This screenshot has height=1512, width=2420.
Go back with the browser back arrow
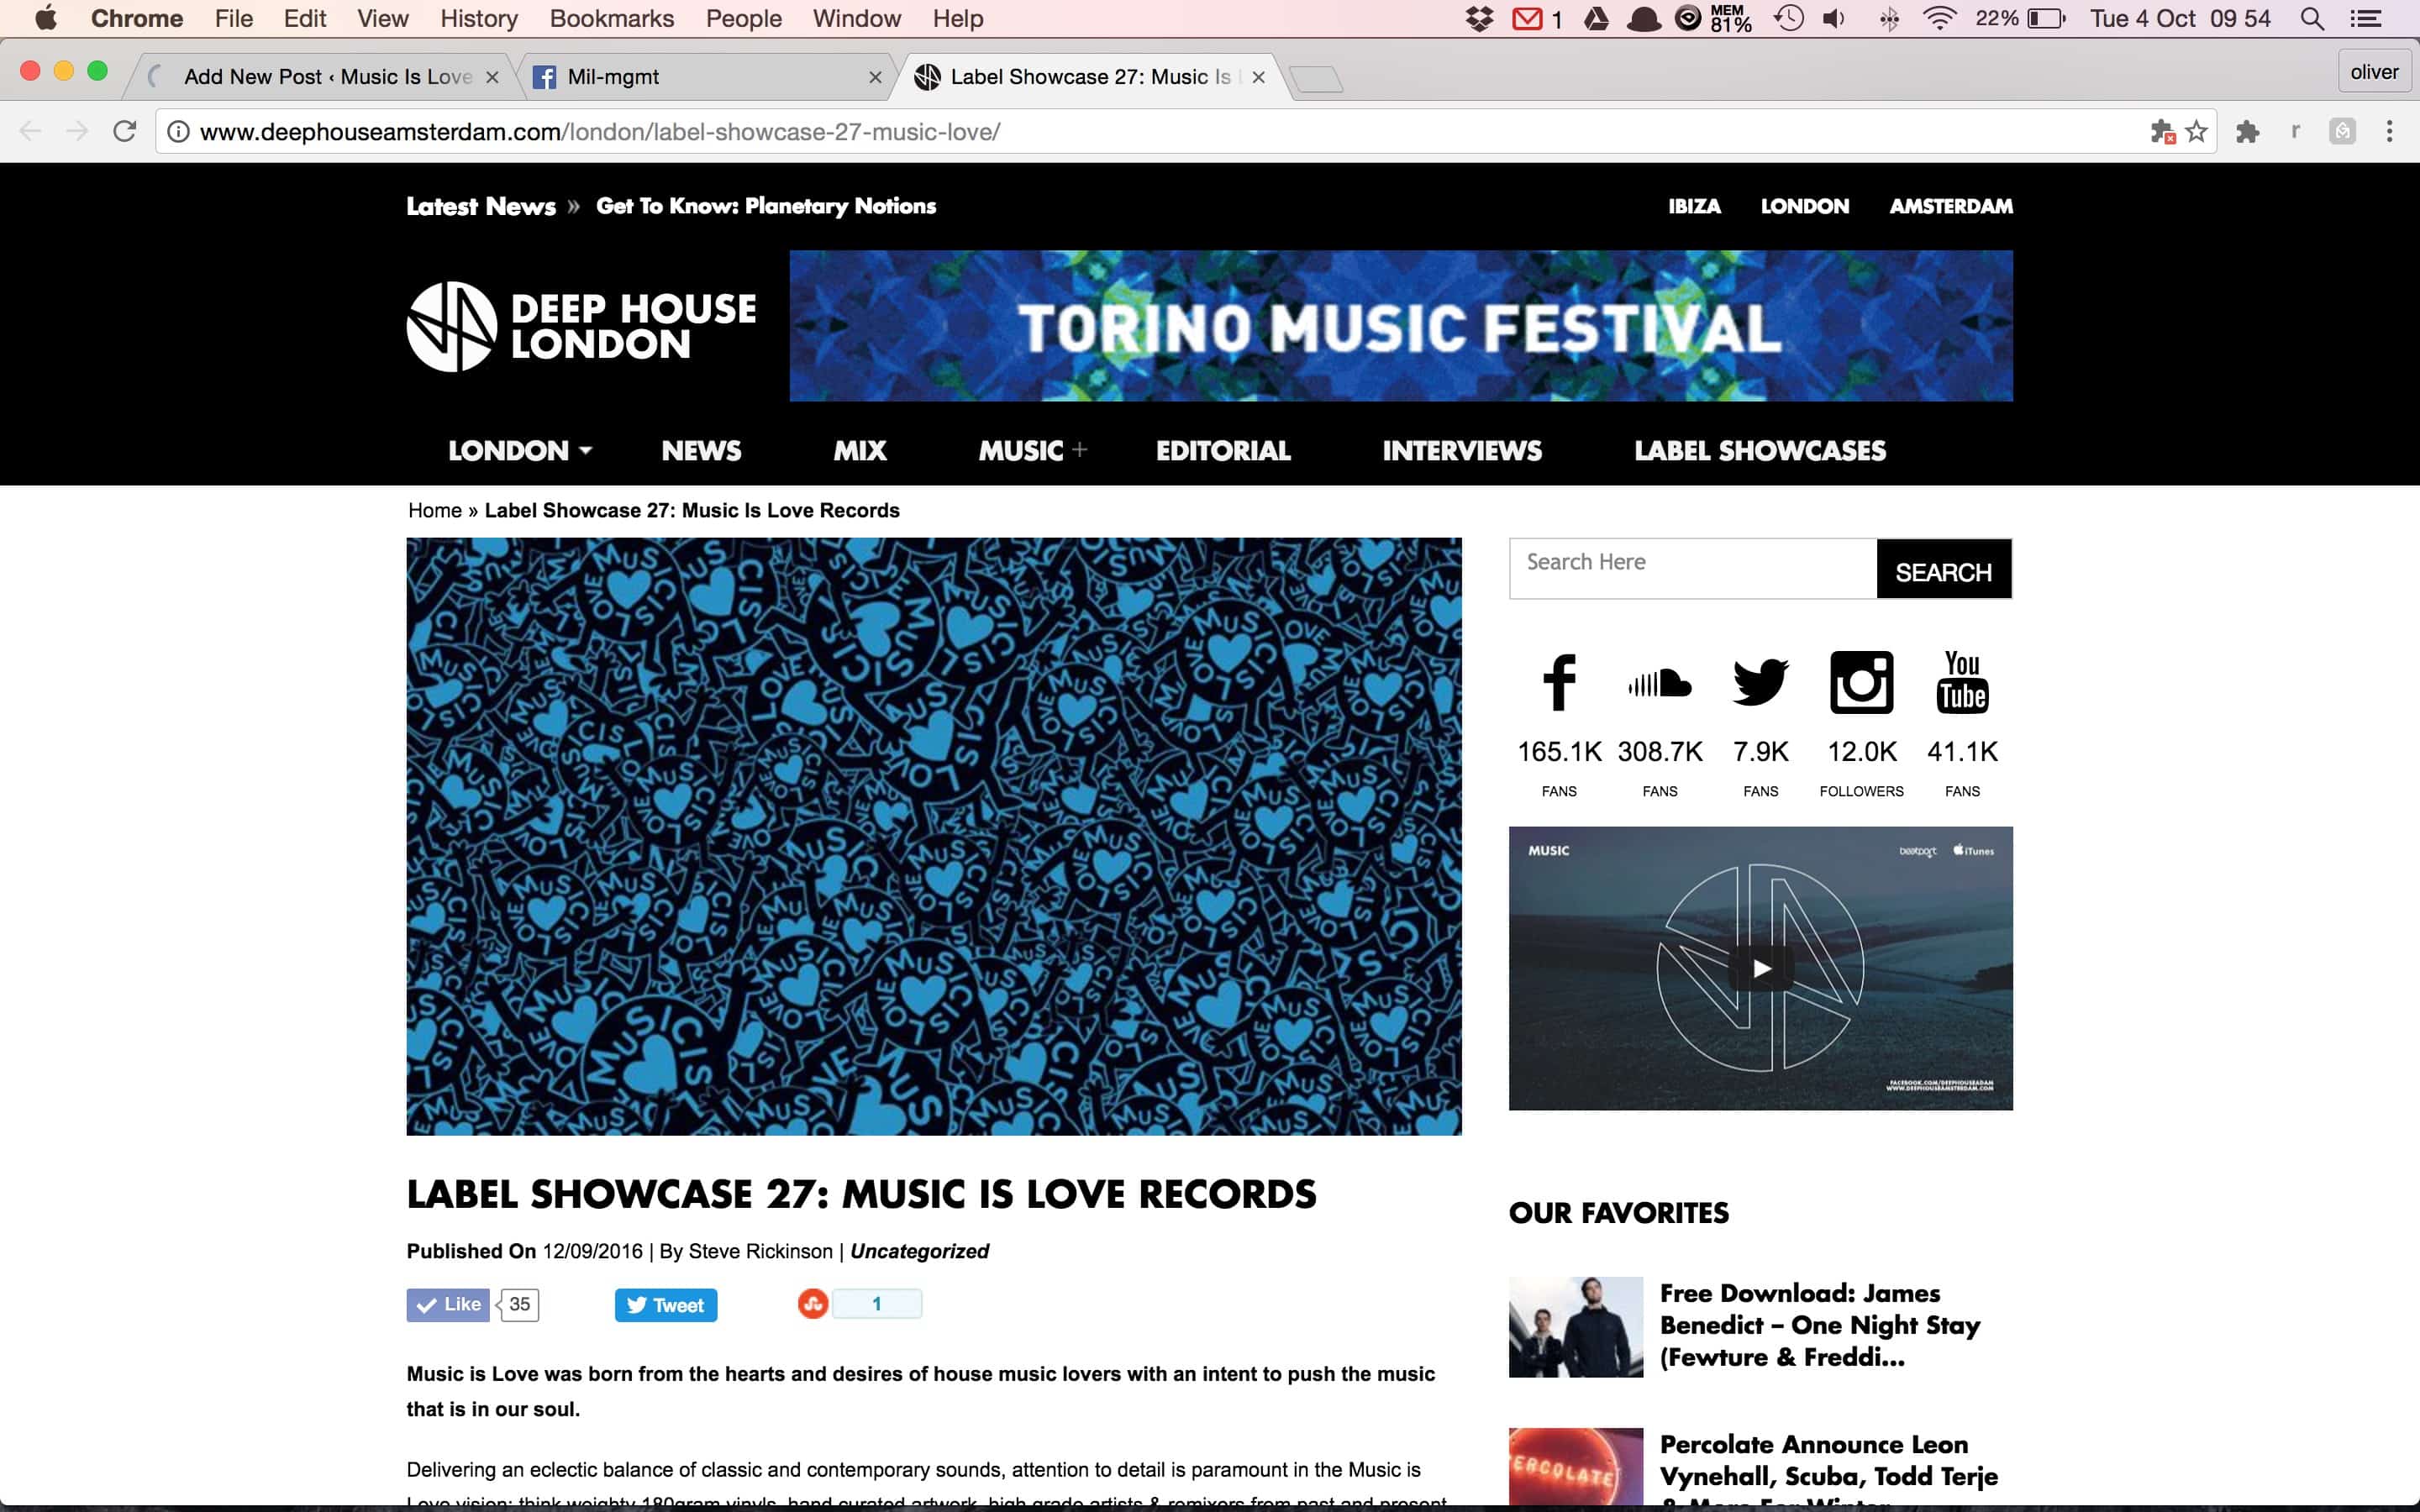pos(30,131)
